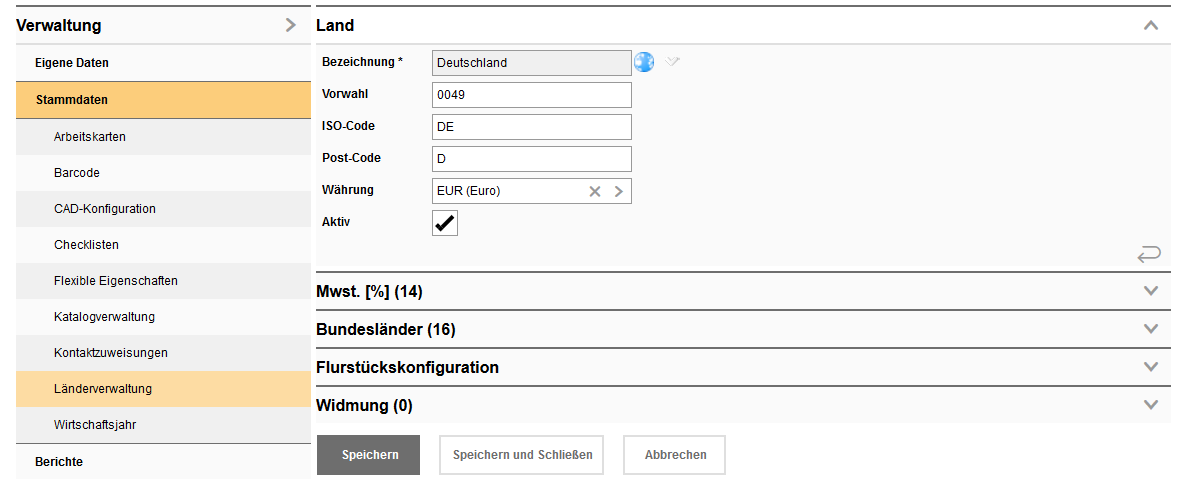Open Arbeitskarten under Stammdaten
Screen dimensions: 1186x479
163,137
